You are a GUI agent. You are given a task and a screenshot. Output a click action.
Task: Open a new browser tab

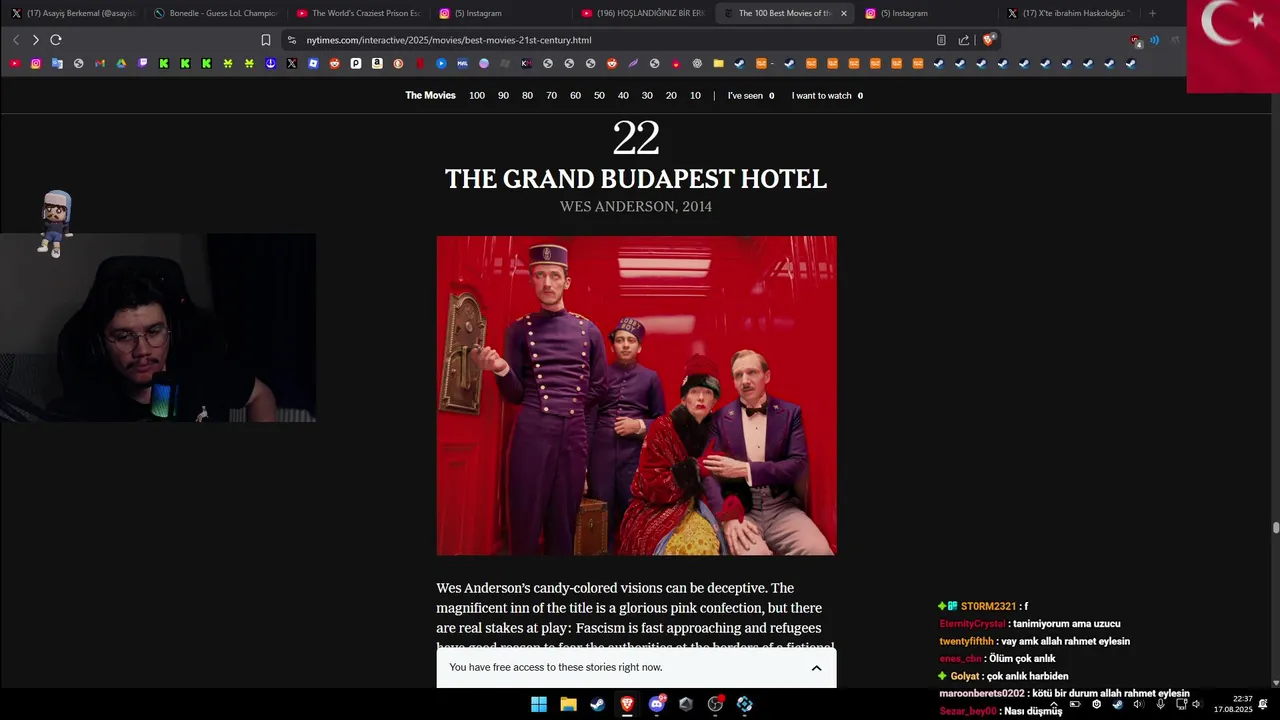(1152, 13)
